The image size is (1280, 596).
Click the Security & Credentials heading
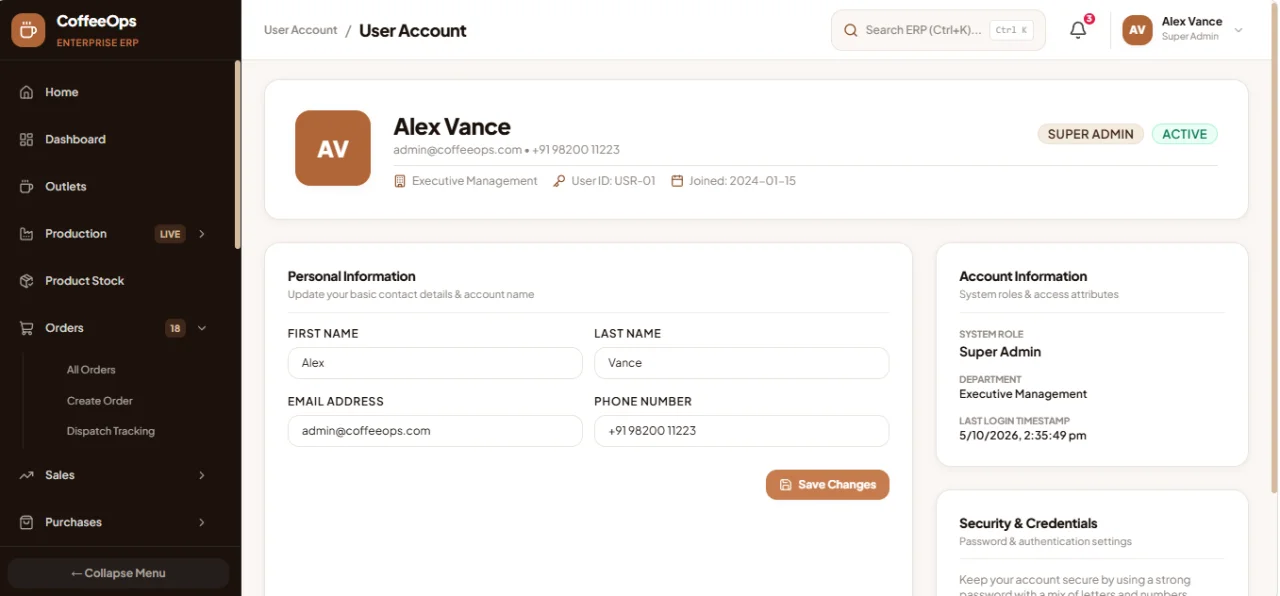tap(1028, 523)
